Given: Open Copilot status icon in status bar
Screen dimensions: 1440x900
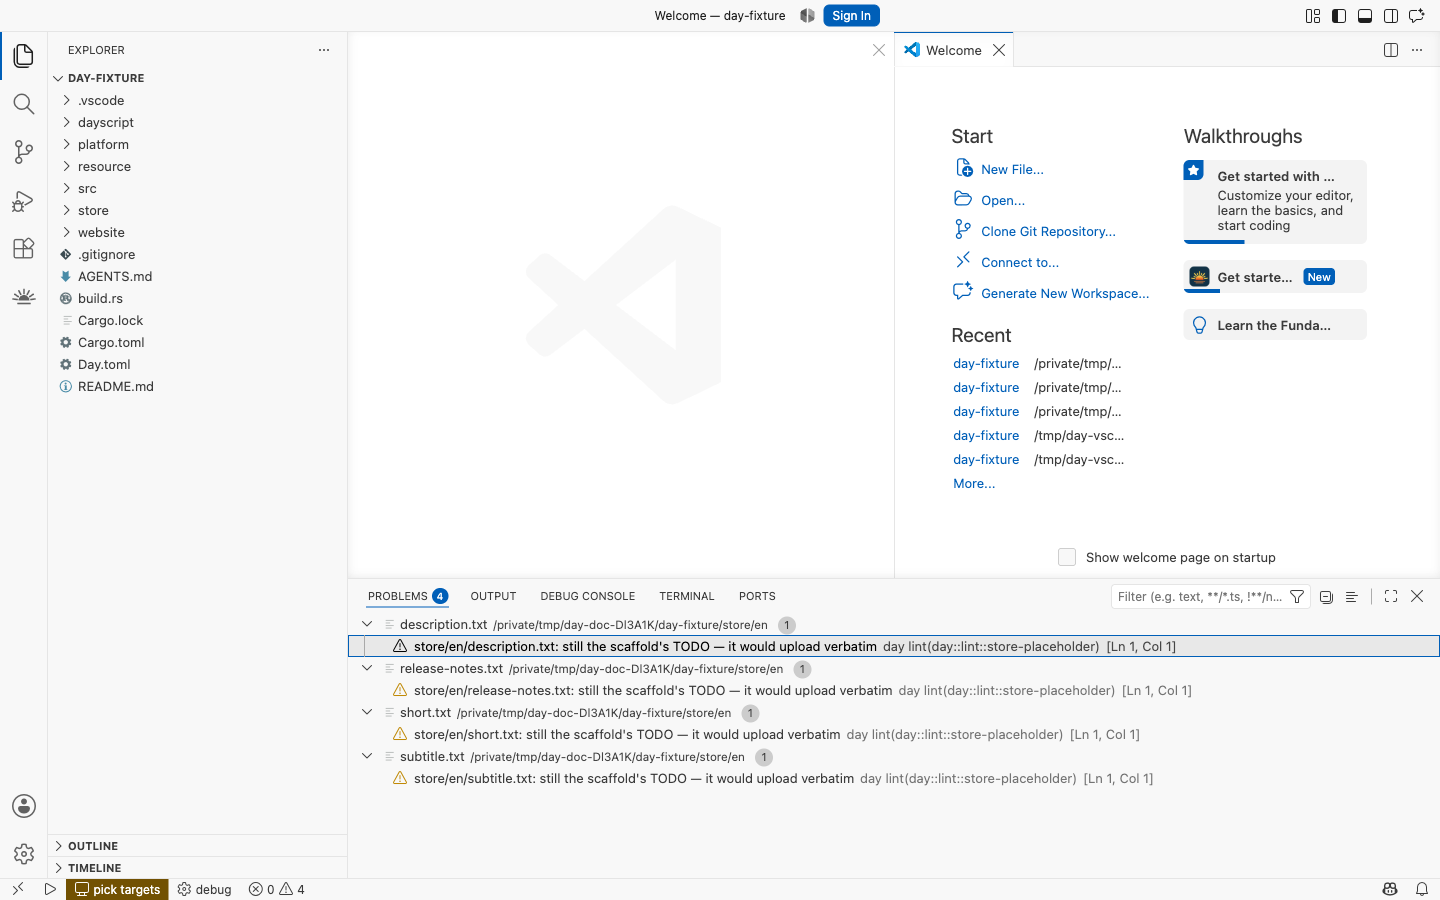Looking at the screenshot, I should pyautogui.click(x=1390, y=889).
